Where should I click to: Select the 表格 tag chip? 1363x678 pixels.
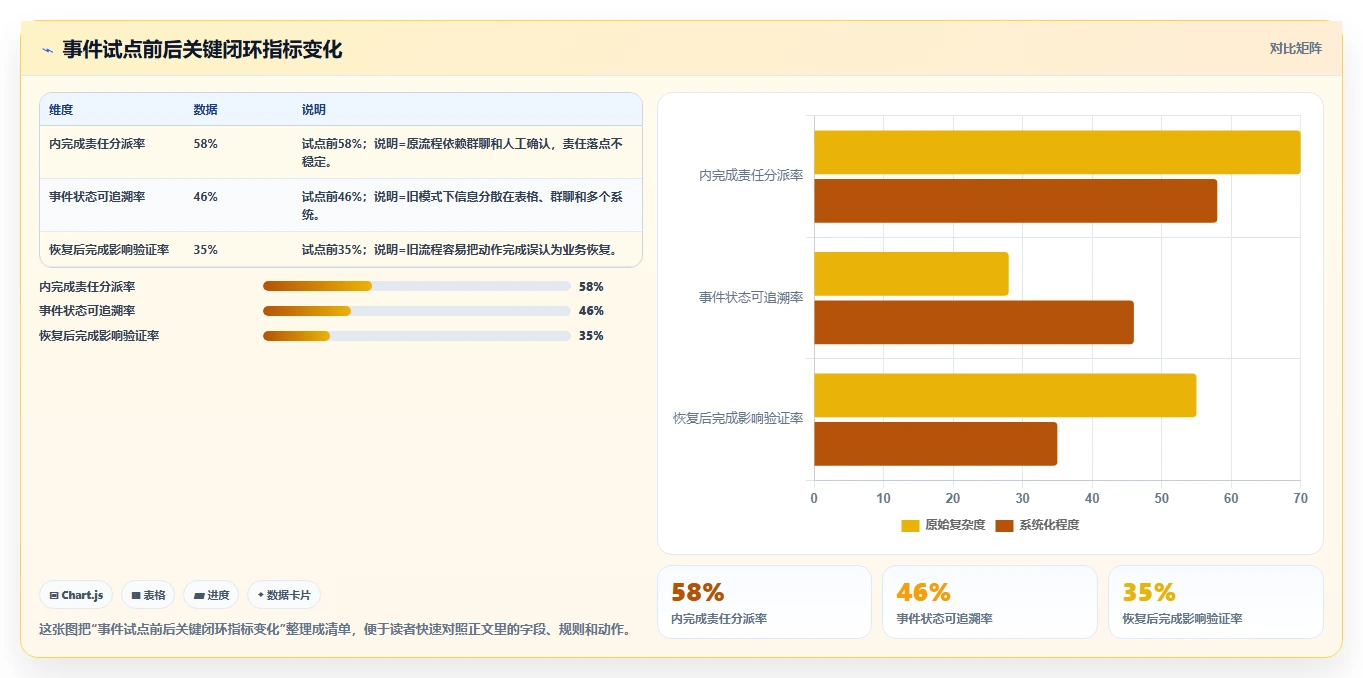pyautogui.click(x=148, y=595)
